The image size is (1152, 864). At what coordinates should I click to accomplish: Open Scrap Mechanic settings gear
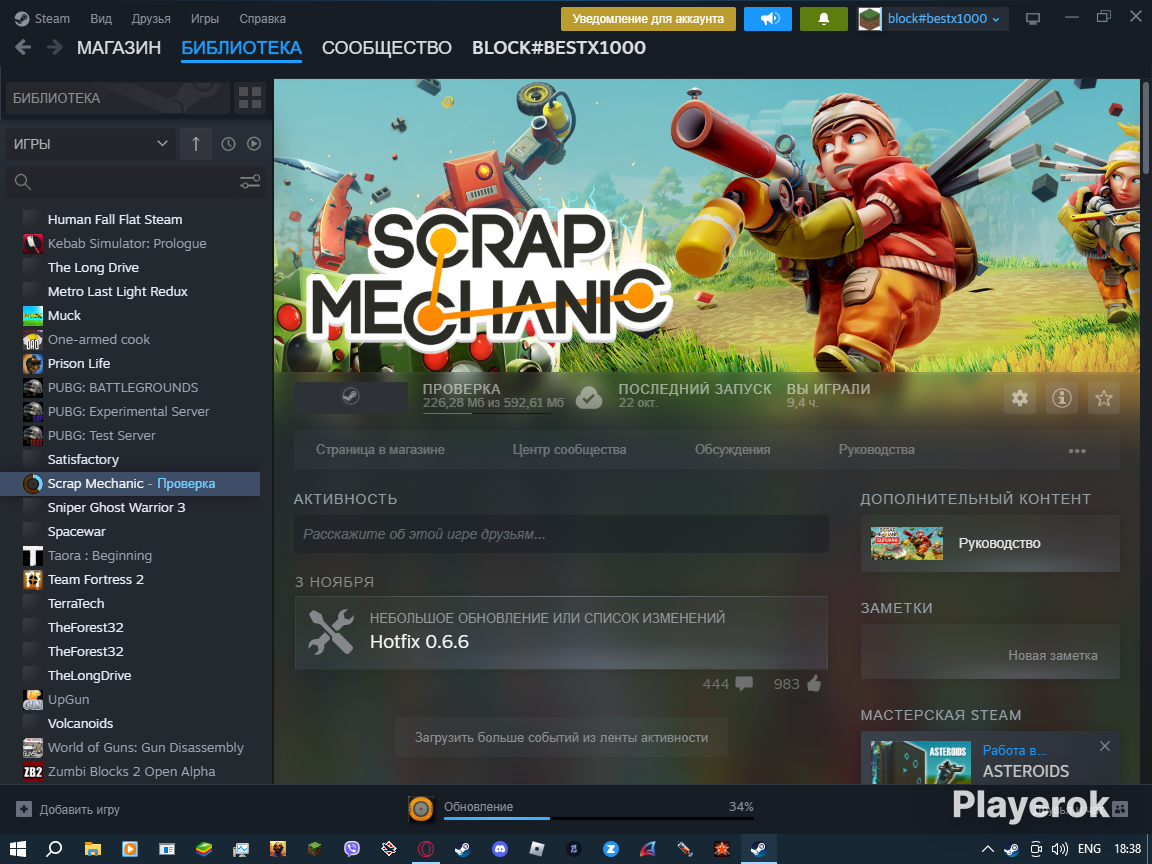pos(1020,398)
